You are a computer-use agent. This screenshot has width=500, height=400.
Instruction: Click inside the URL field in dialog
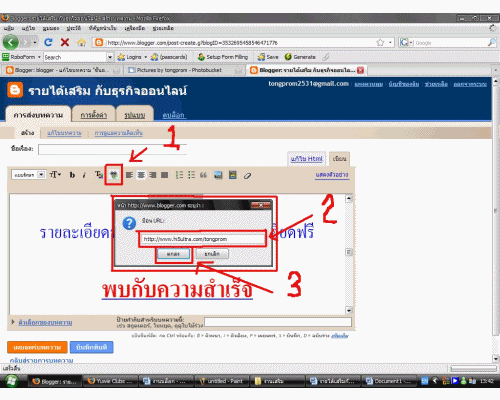coord(203,239)
